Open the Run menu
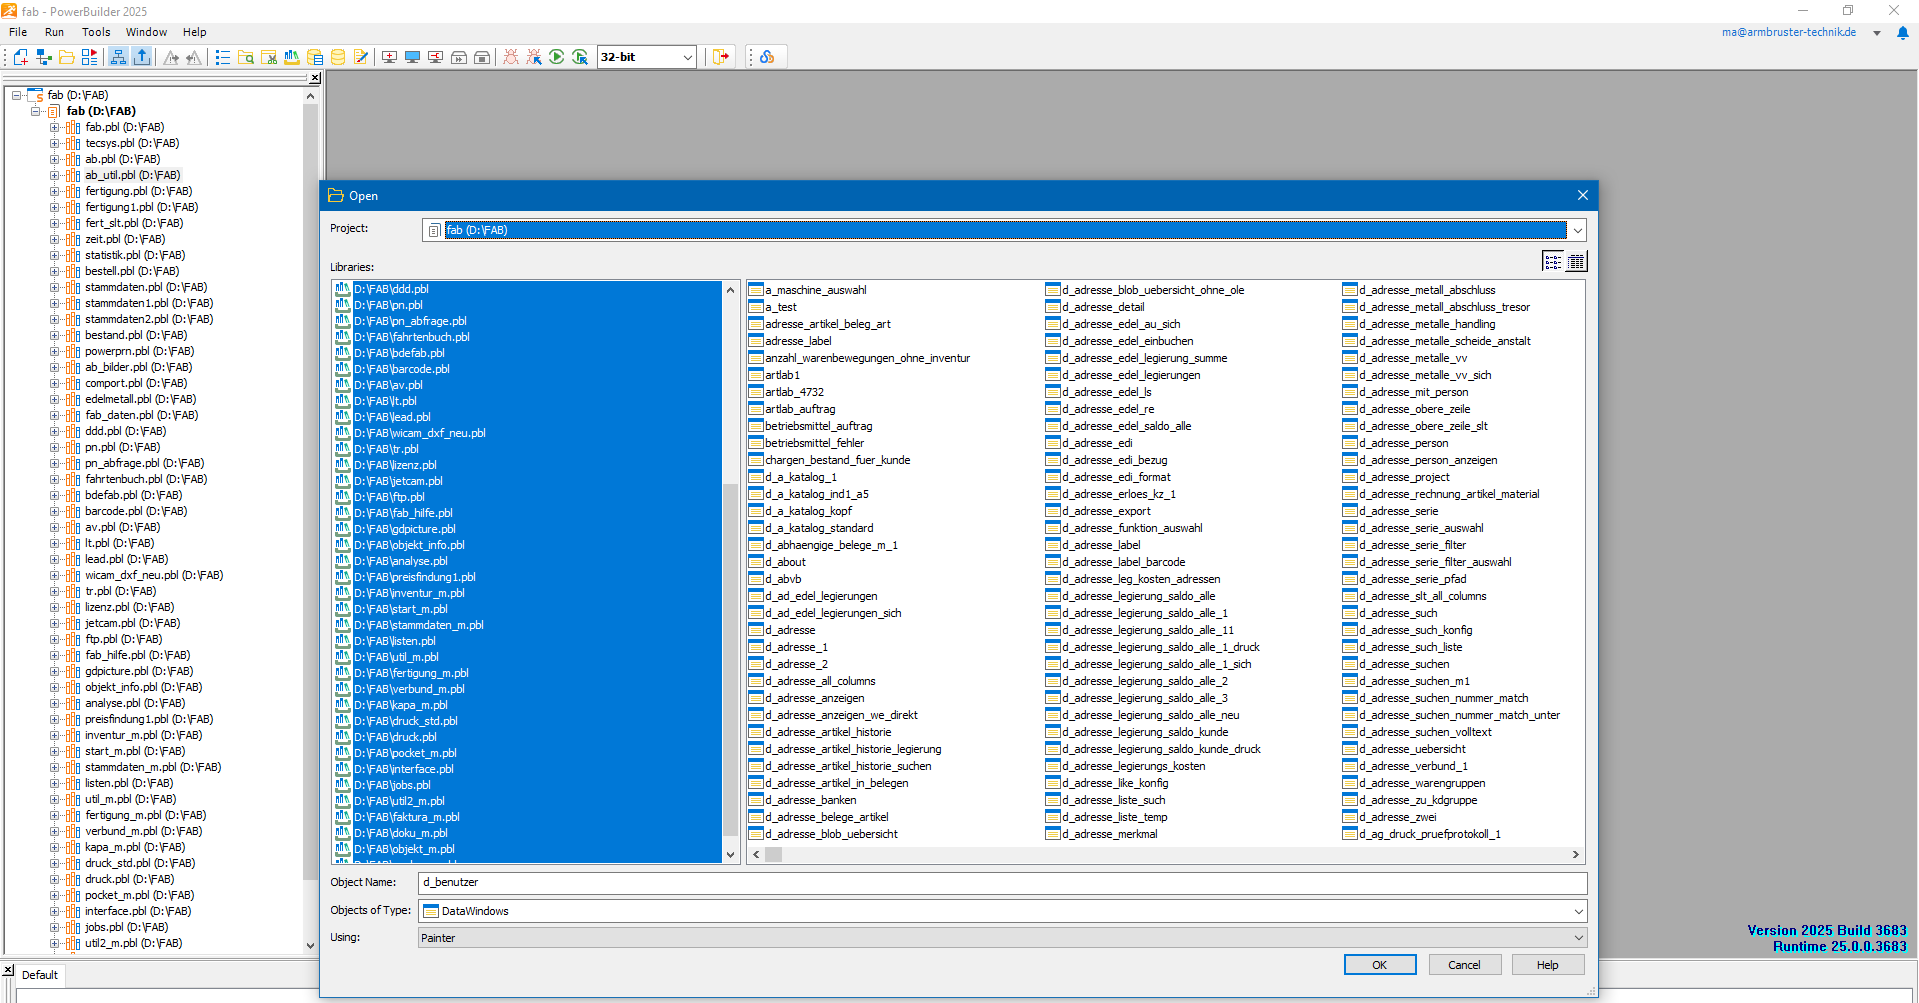 54,32
